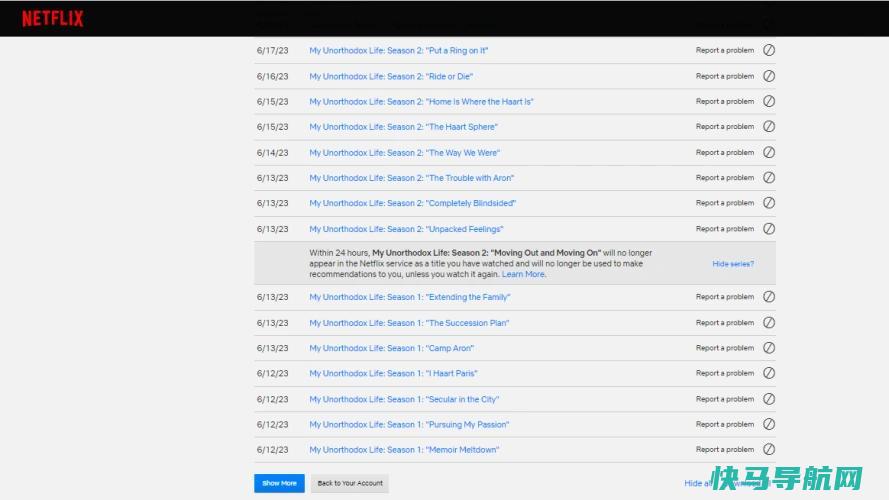Hide "The Succession Plan" from history
Screen dimensions: 889x500
pyautogui.click(x=769, y=323)
